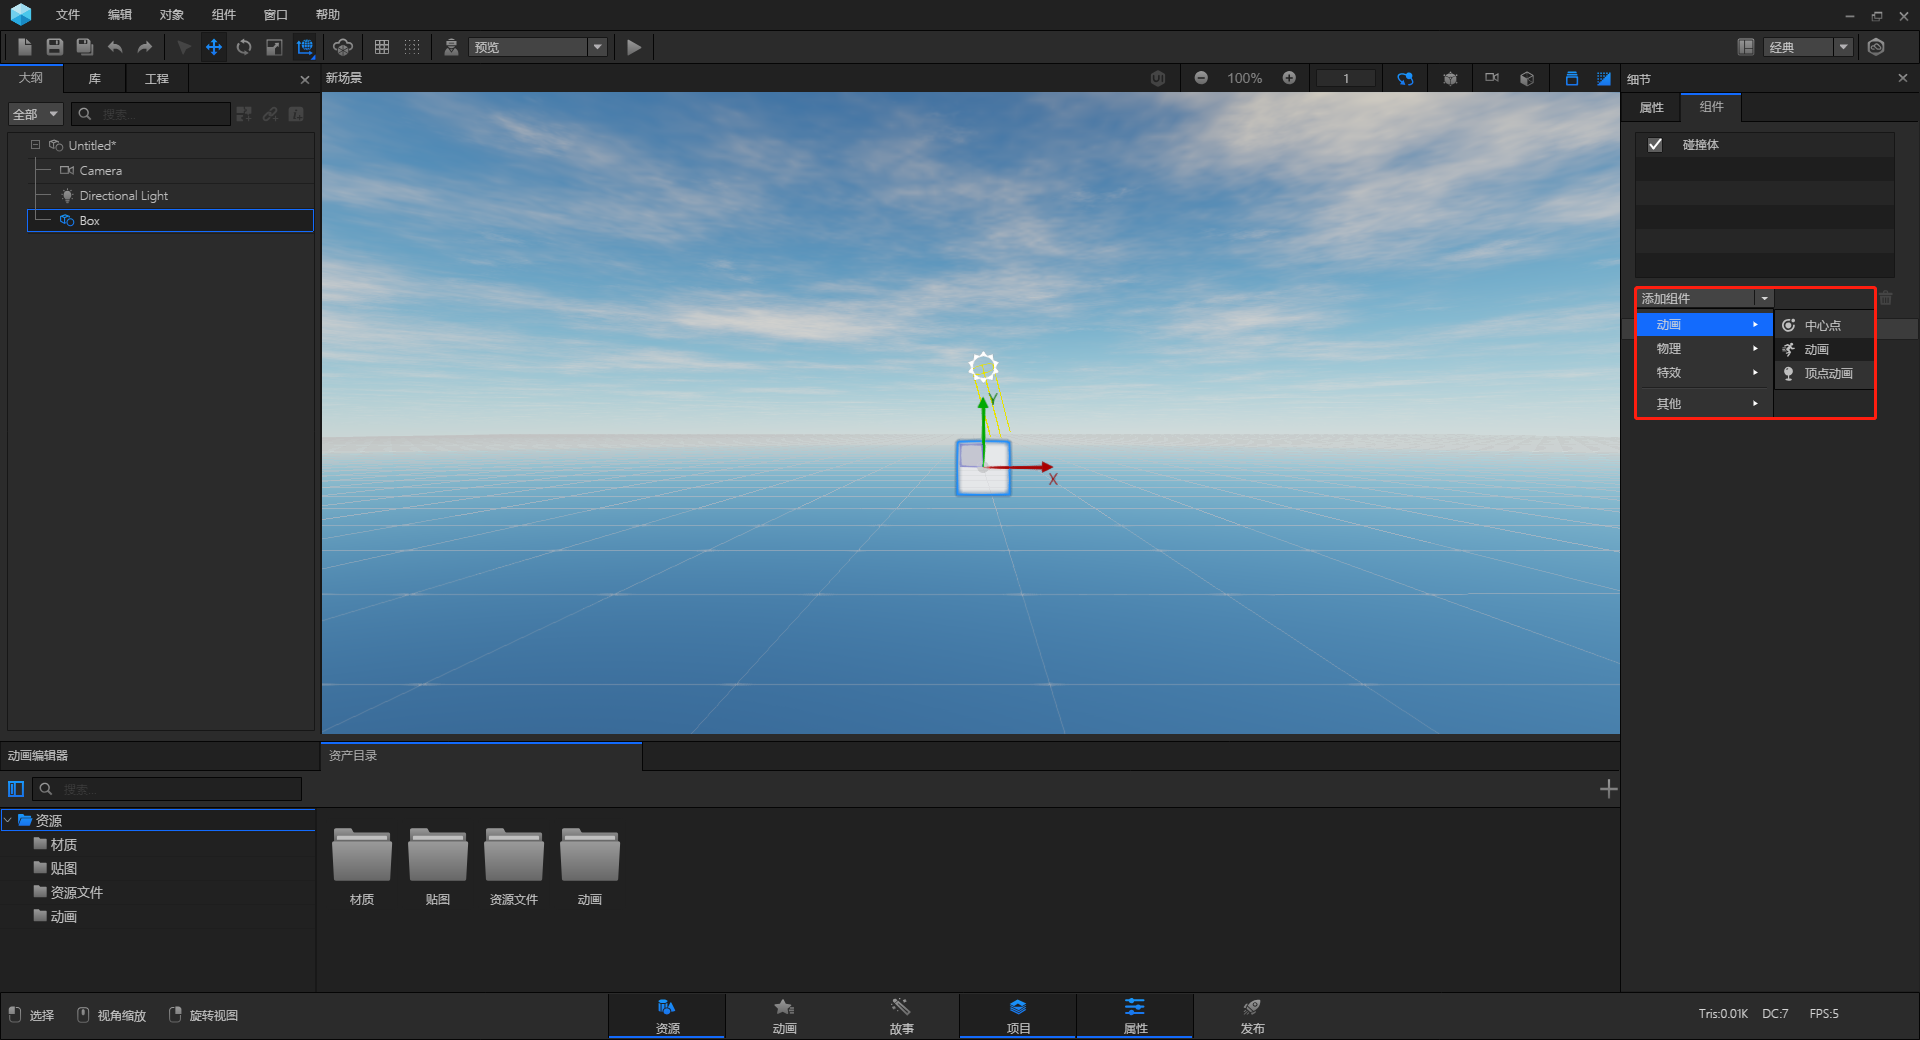
Task: Collapse the 资源 folder tree
Action: pyautogui.click(x=8, y=820)
